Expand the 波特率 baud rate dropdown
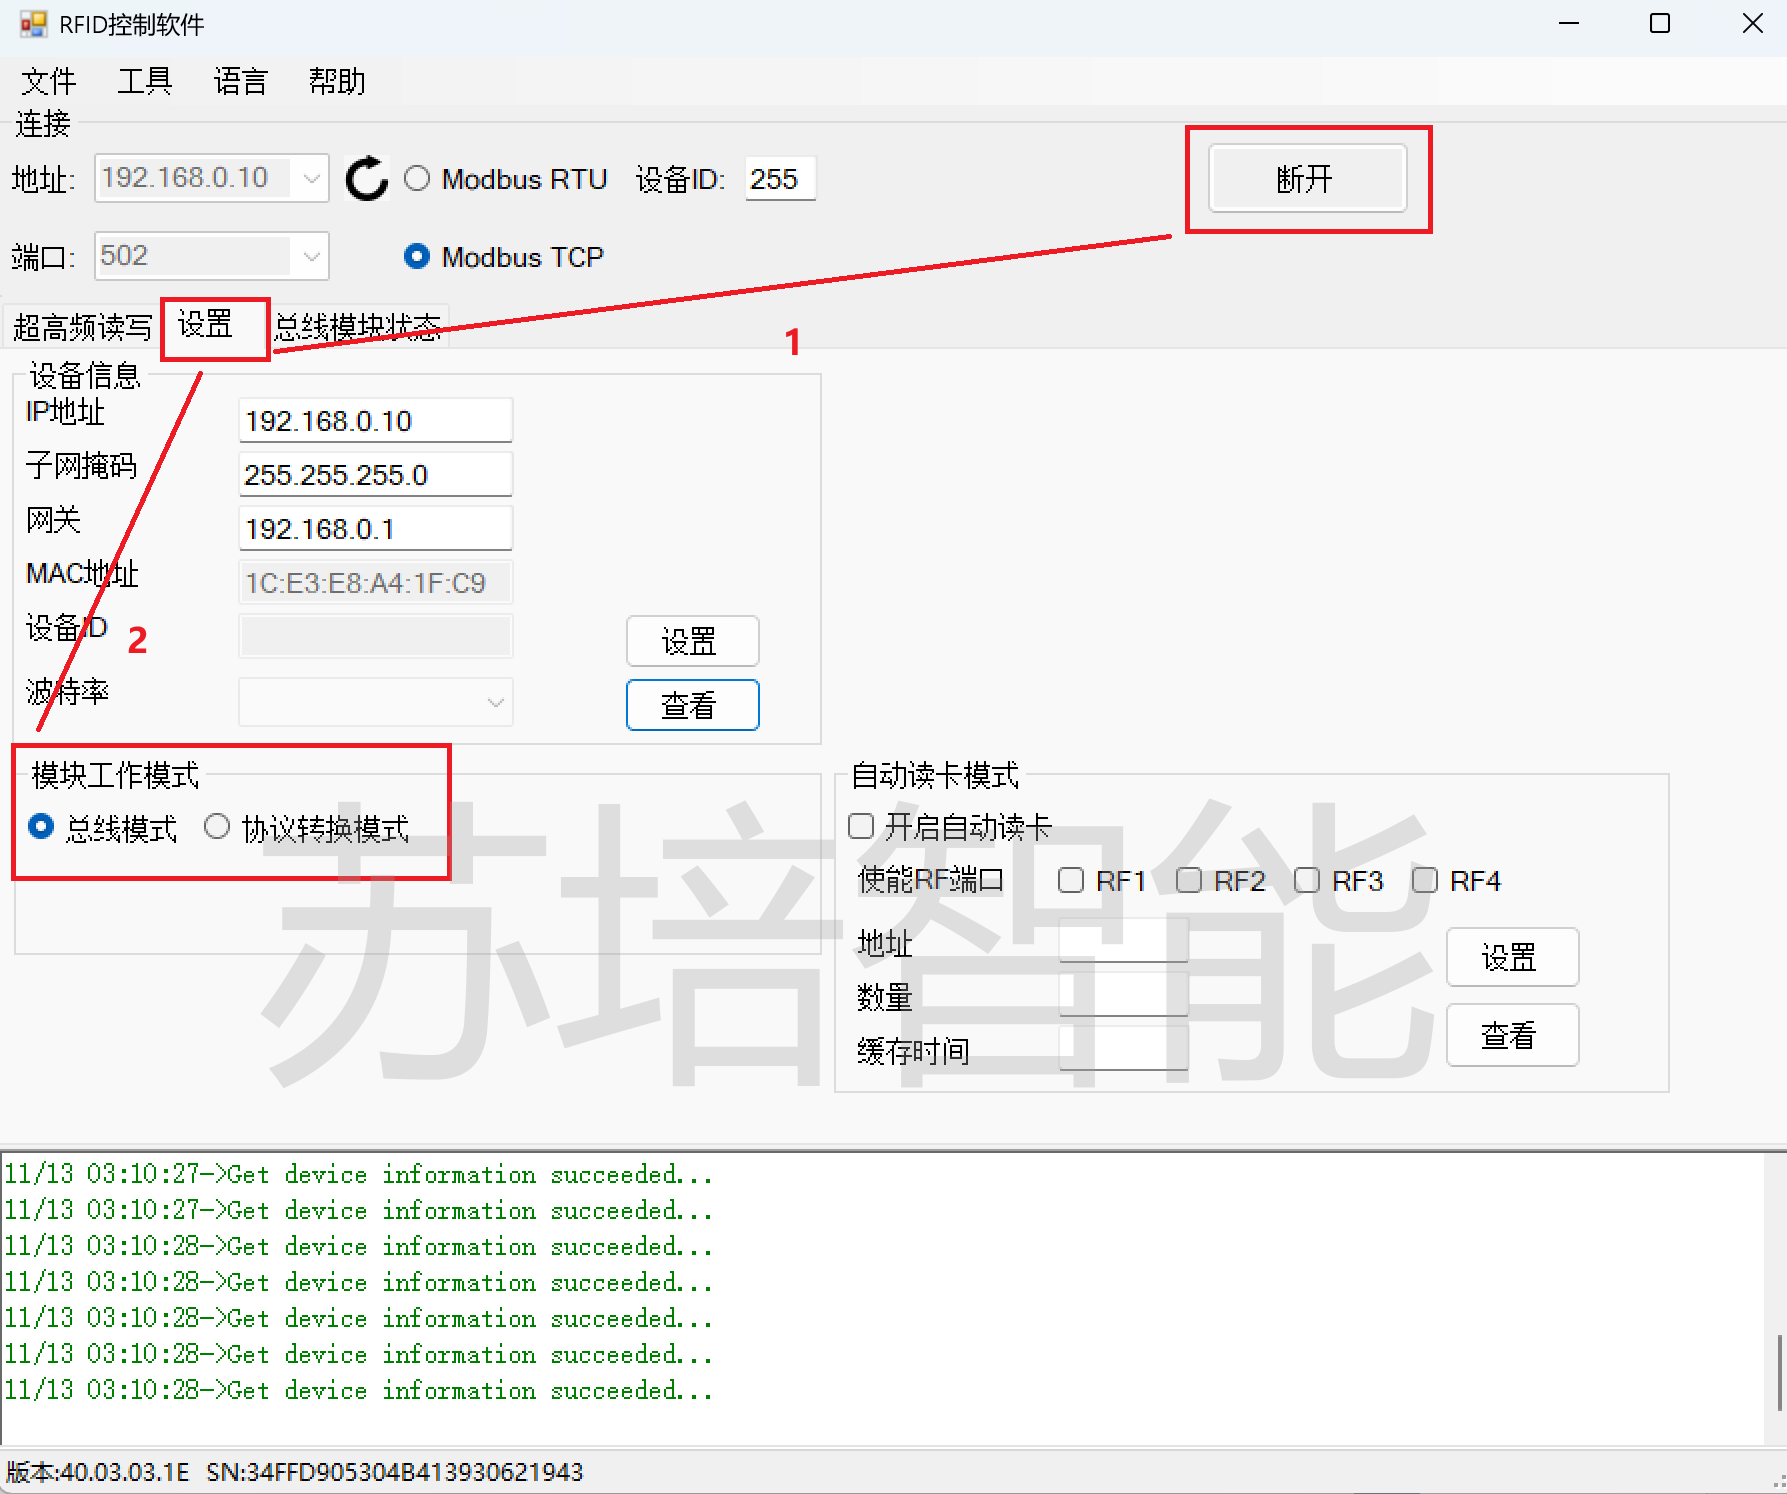 495,702
